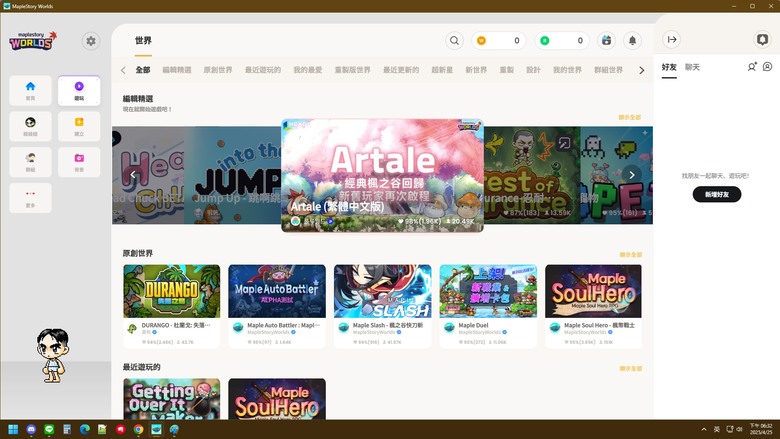This screenshot has height=439, width=780.
Task: Open the Maple Duel world card
Action: point(488,306)
